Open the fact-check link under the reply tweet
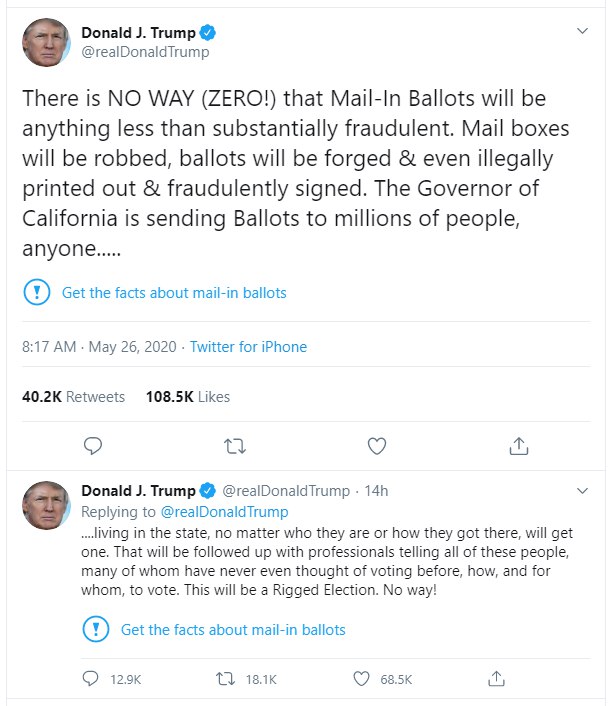The height and width of the screenshot is (706, 611). (233, 630)
